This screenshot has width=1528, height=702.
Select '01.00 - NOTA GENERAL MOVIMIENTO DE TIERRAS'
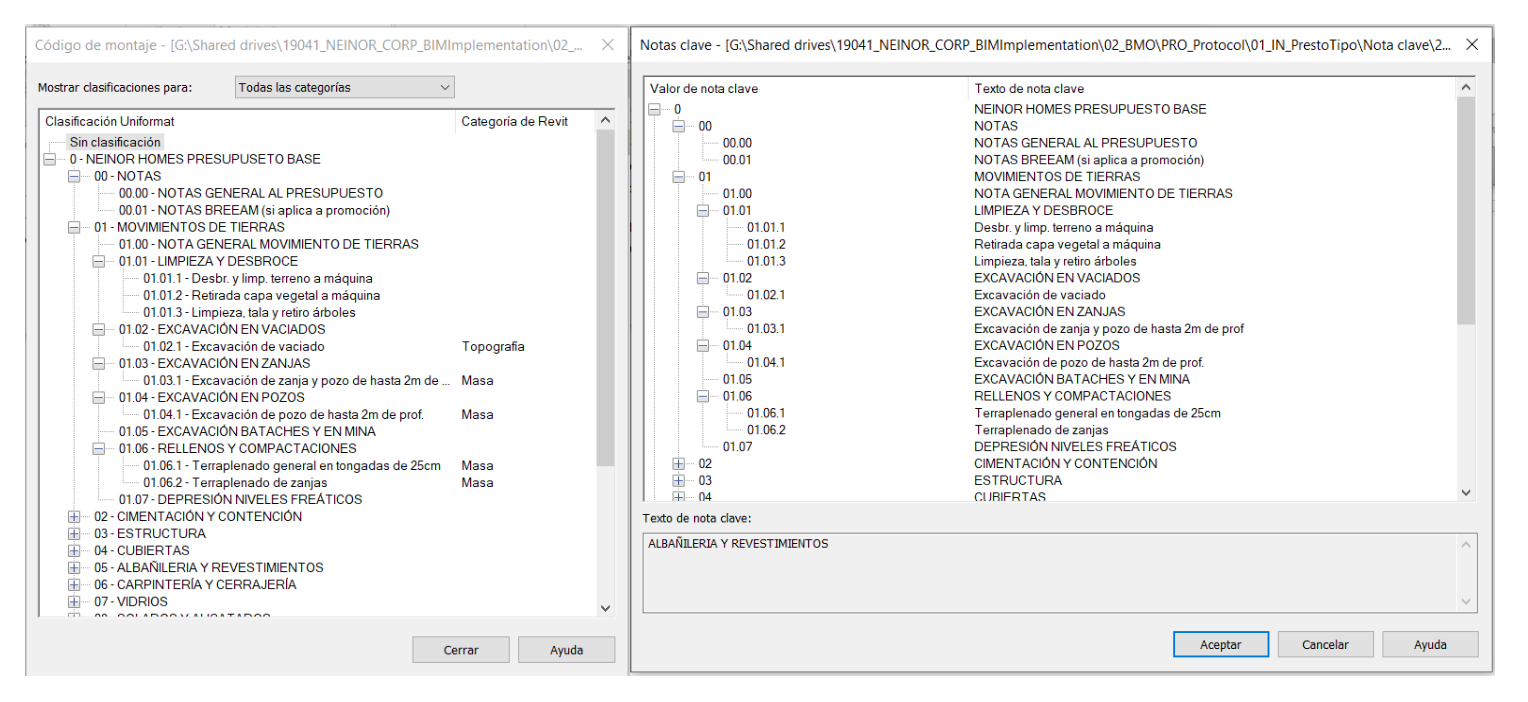pos(268,245)
